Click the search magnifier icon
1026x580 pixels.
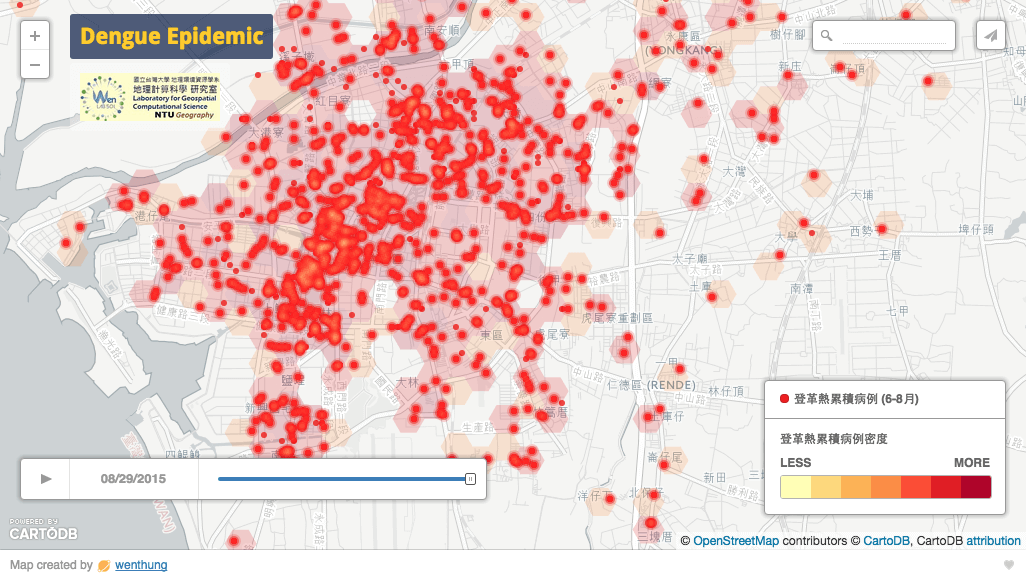coord(827,36)
